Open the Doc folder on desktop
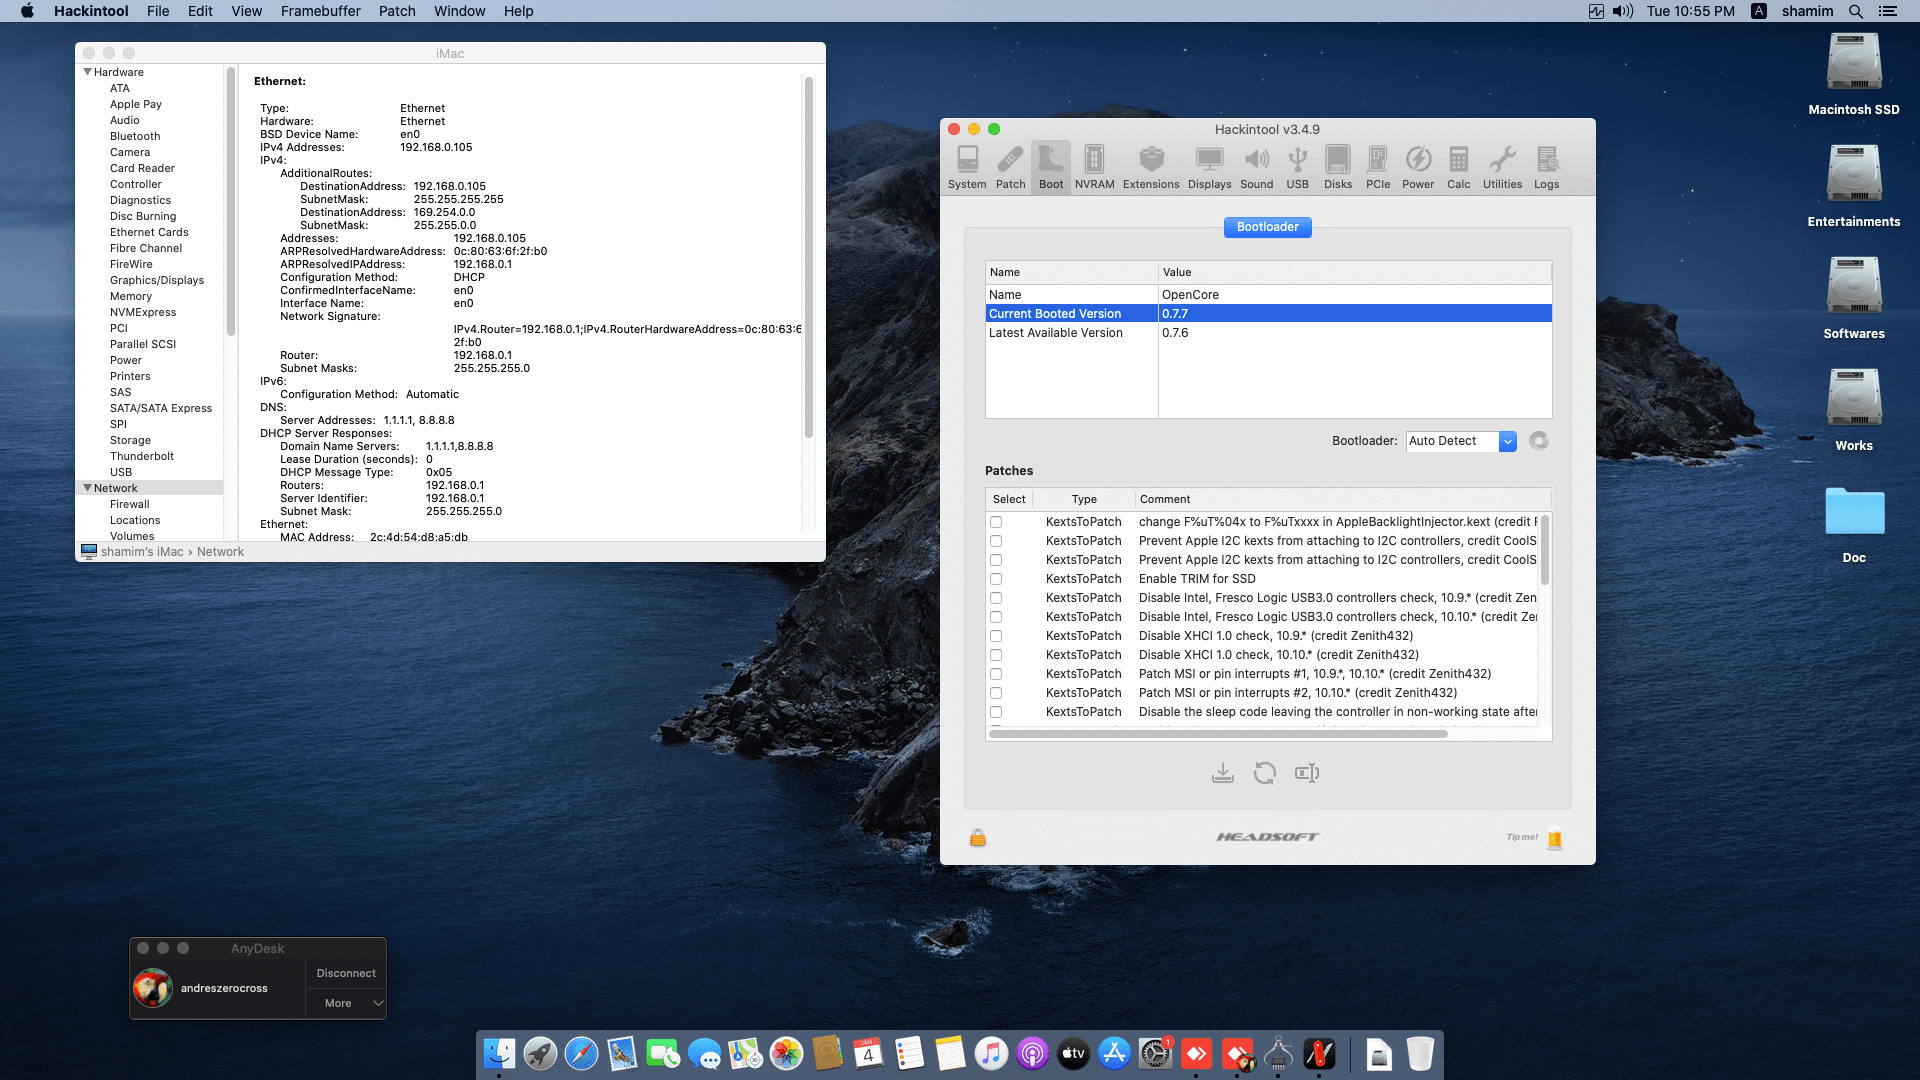This screenshot has height=1080, width=1920. point(1854,526)
